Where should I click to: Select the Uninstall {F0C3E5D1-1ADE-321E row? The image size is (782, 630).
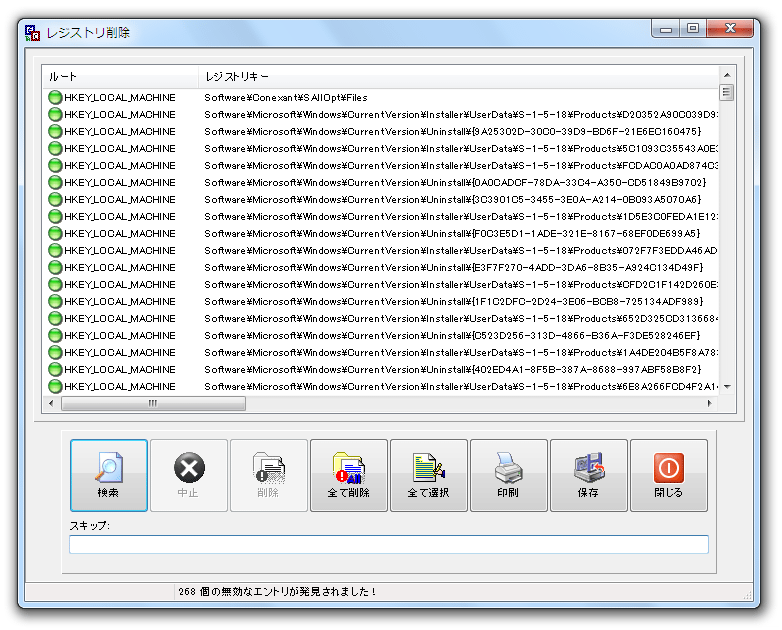(x=380, y=233)
